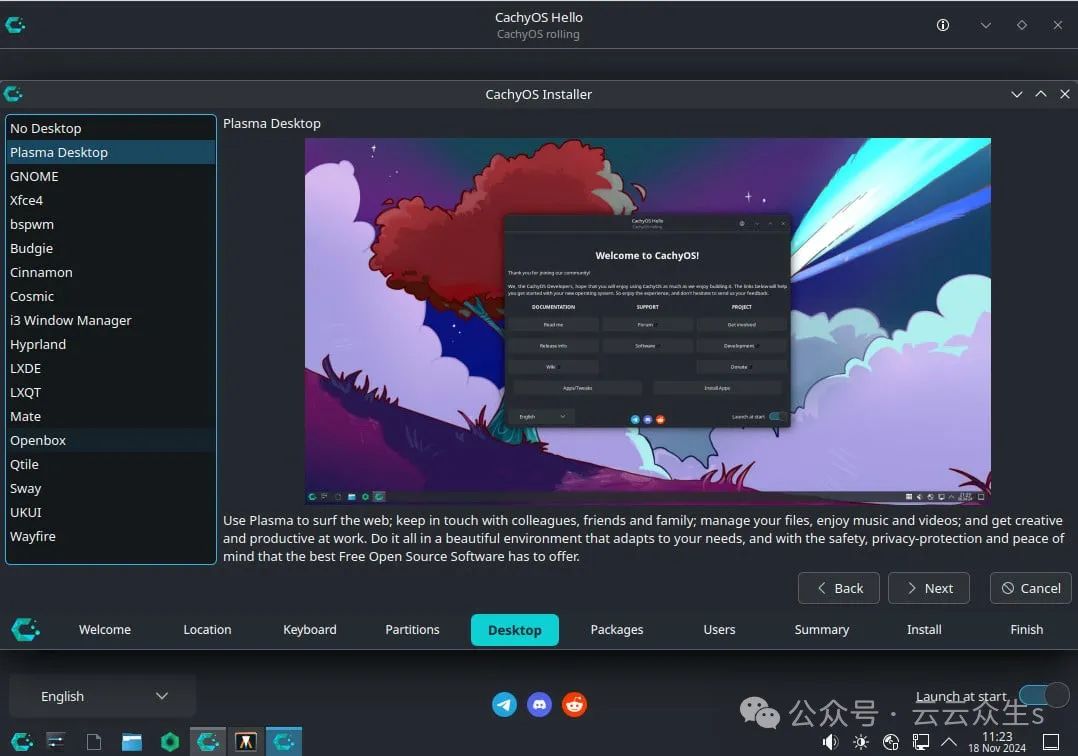Go to the Welcome installer step

coord(104,630)
